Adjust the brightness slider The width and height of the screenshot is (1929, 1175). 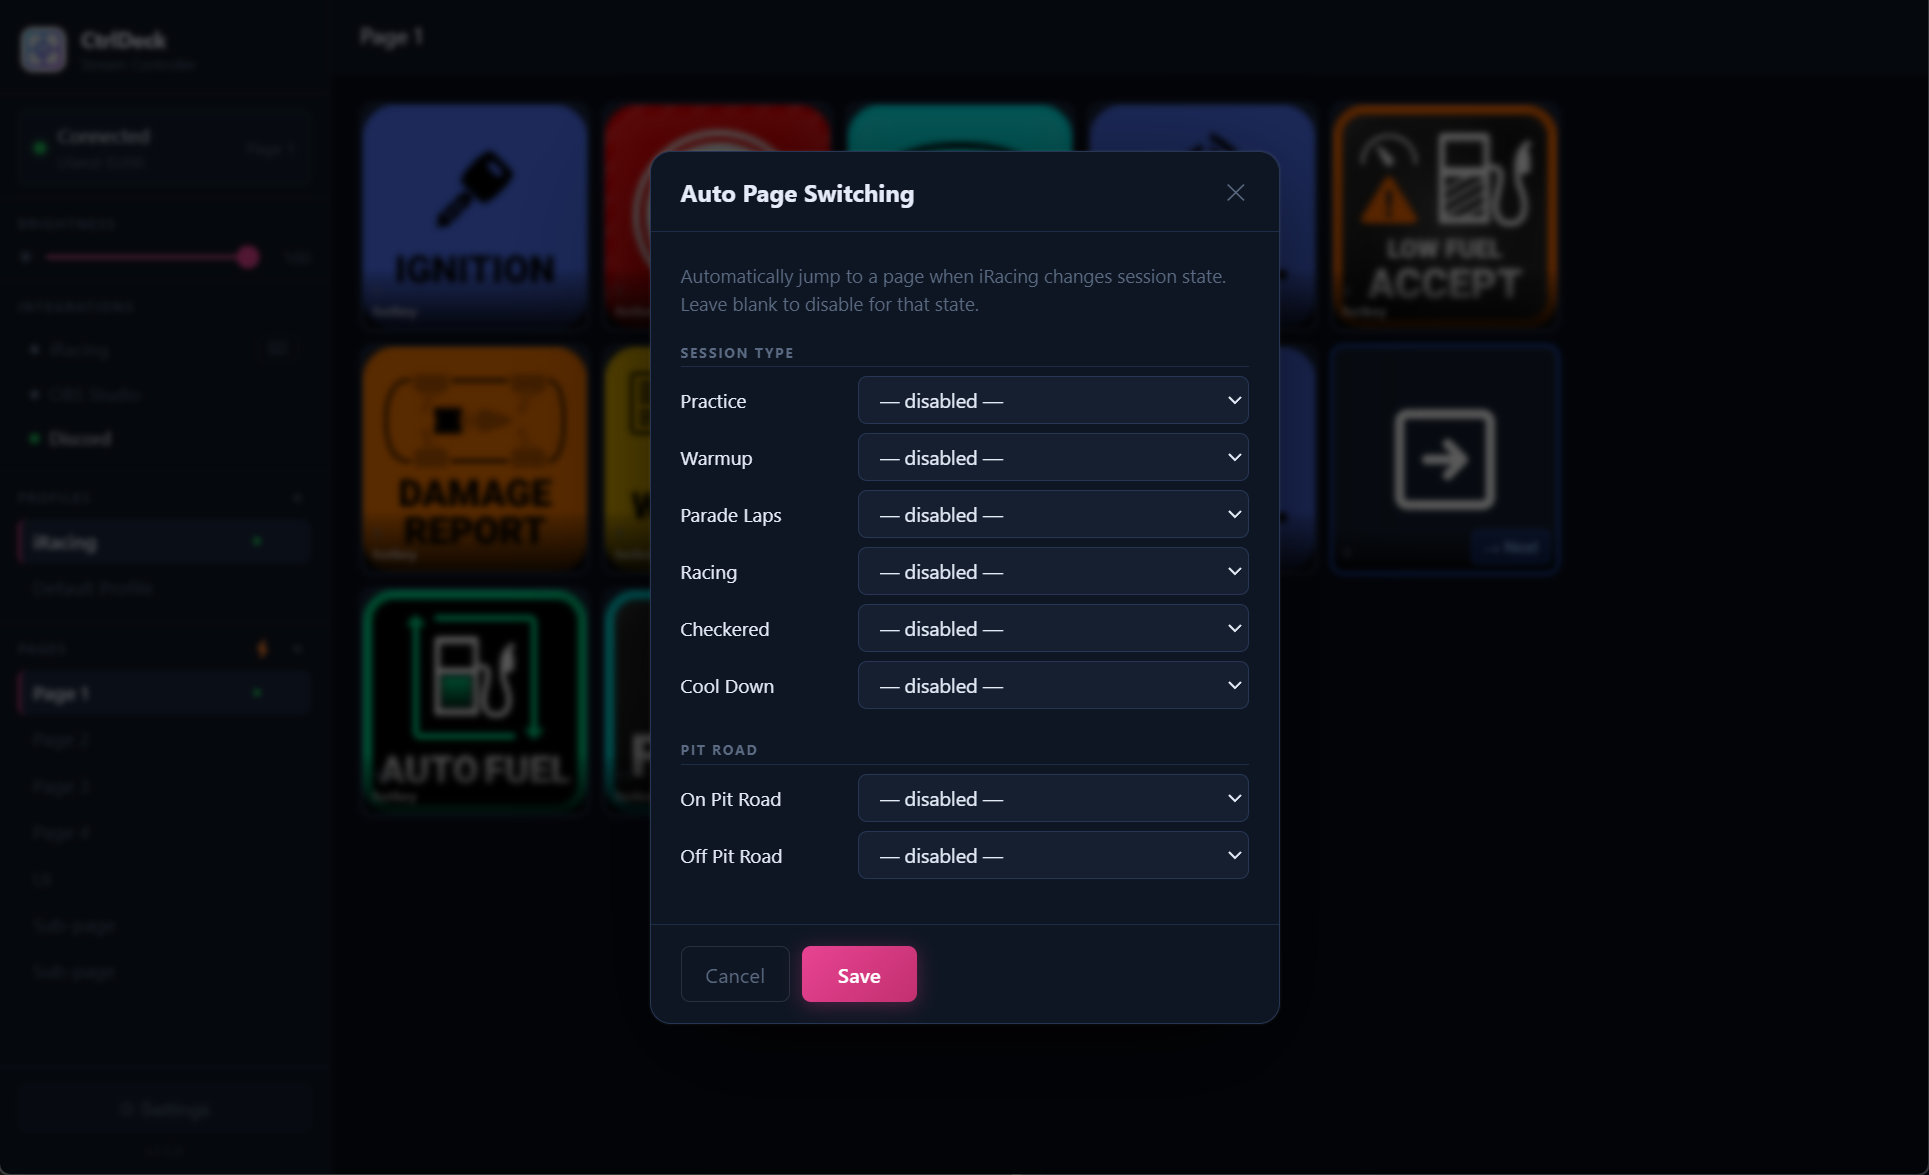(152, 257)
